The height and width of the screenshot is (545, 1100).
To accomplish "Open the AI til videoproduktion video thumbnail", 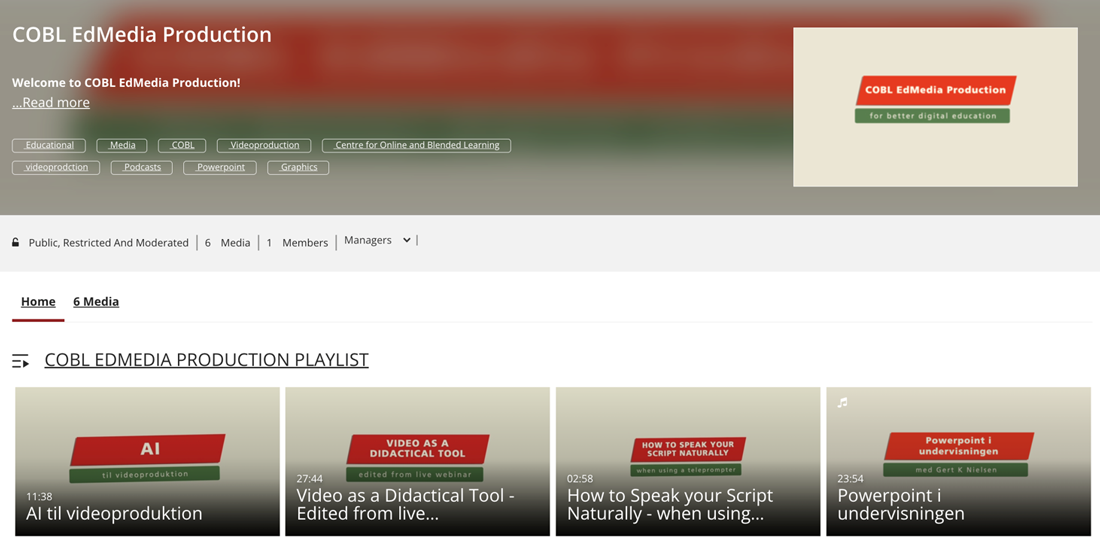I will tap(147, 462).
